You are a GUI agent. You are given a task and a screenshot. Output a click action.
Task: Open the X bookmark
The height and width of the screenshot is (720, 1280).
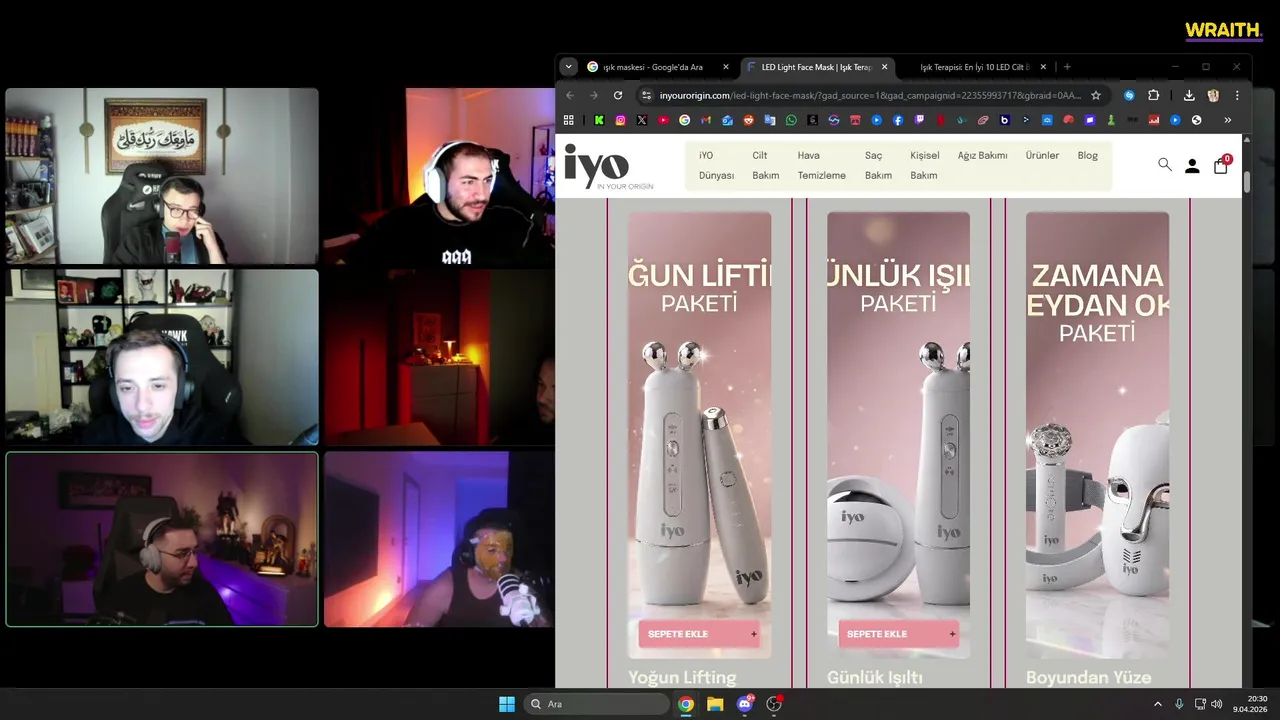click(642, 120)
